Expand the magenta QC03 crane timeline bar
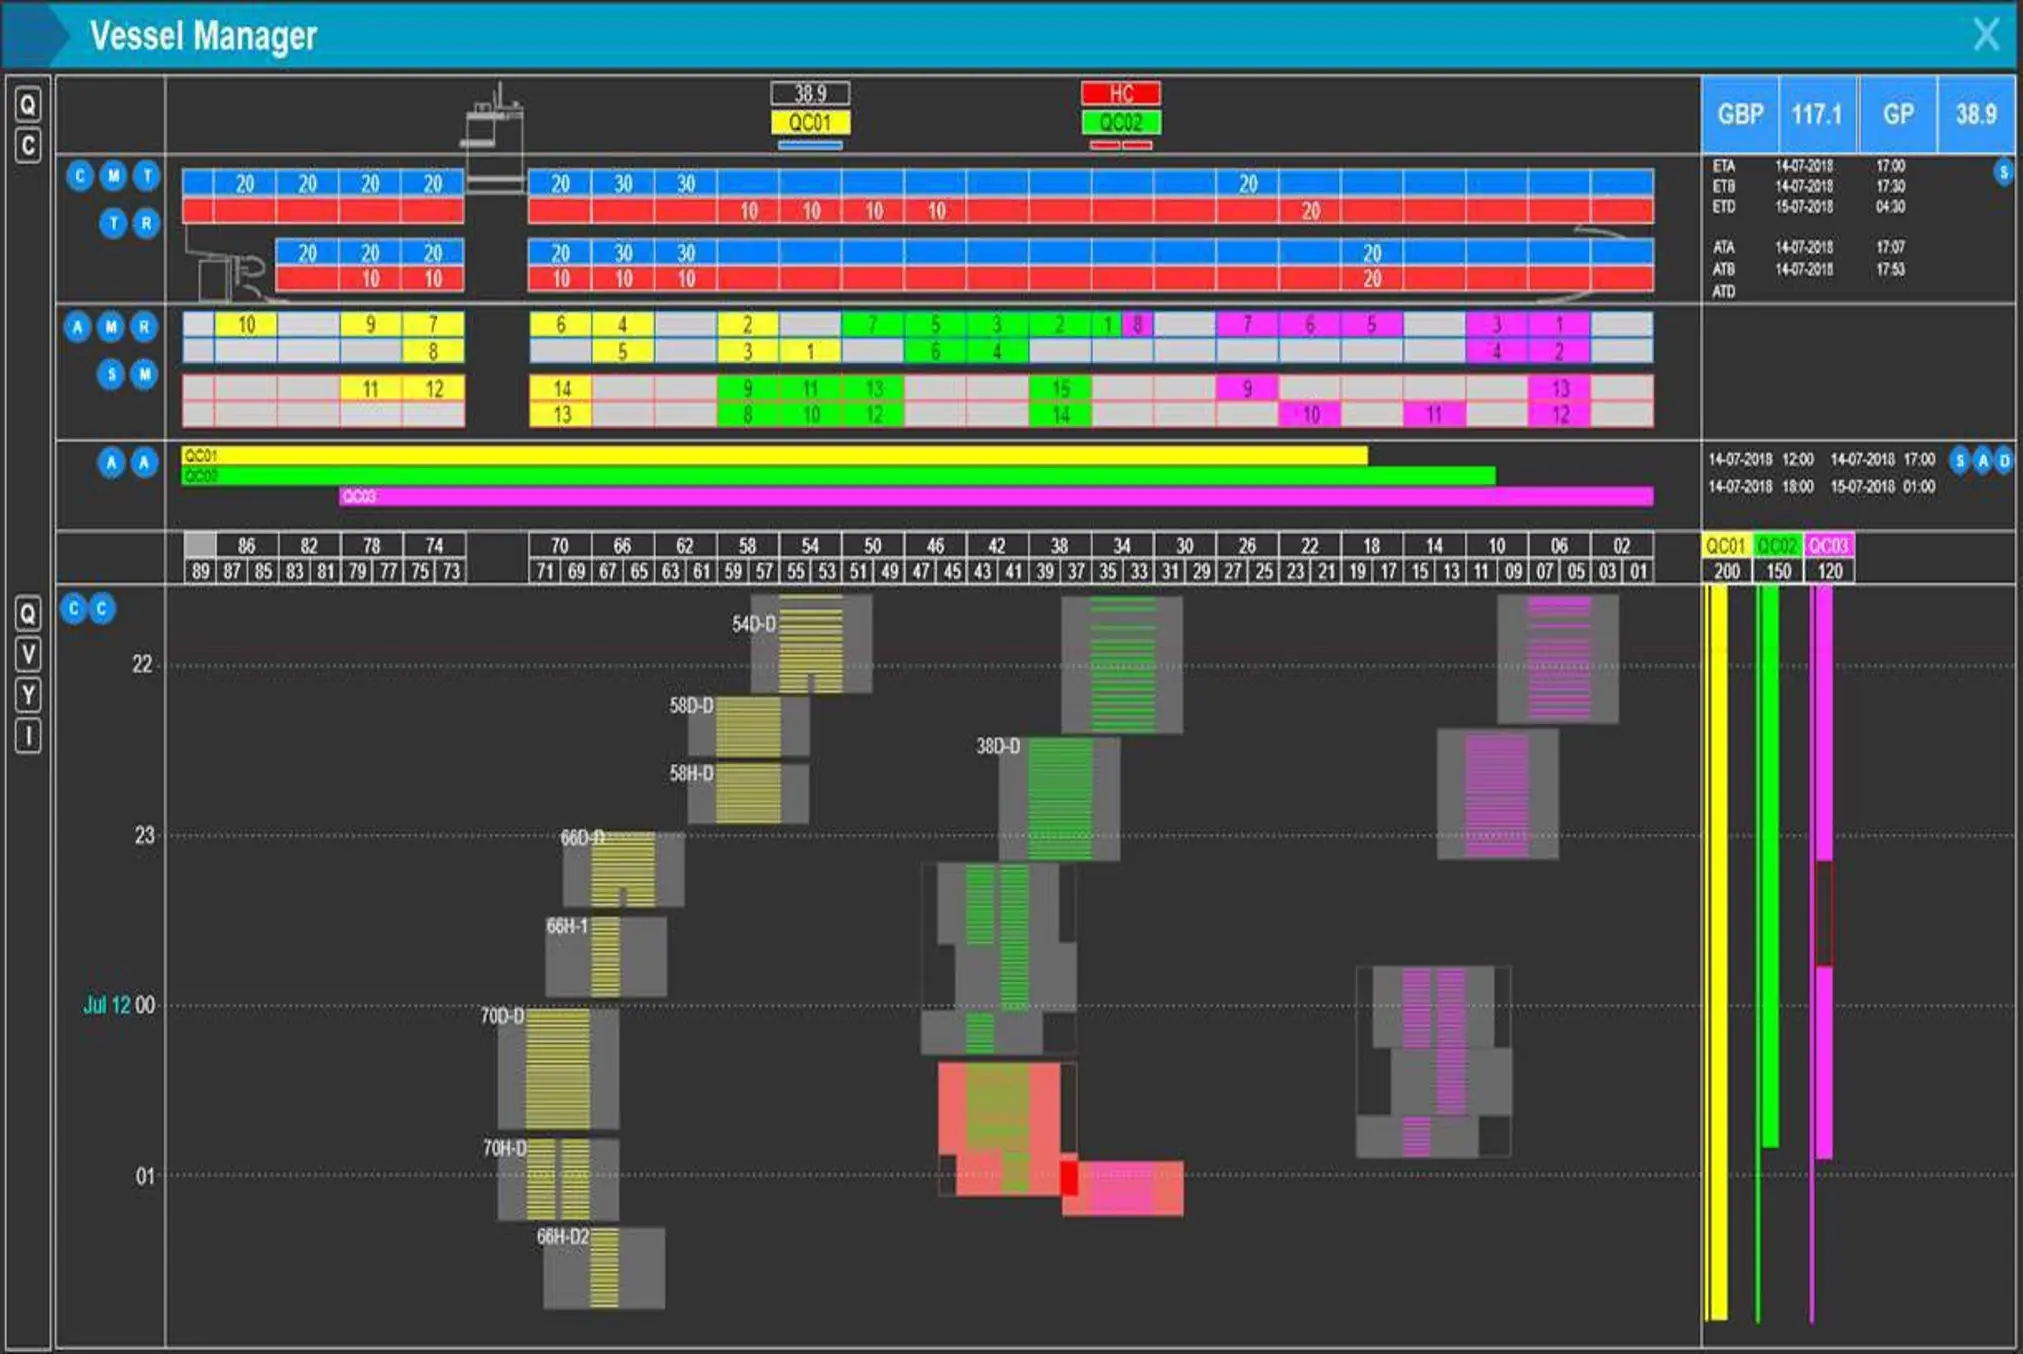 tap(995, 496)
